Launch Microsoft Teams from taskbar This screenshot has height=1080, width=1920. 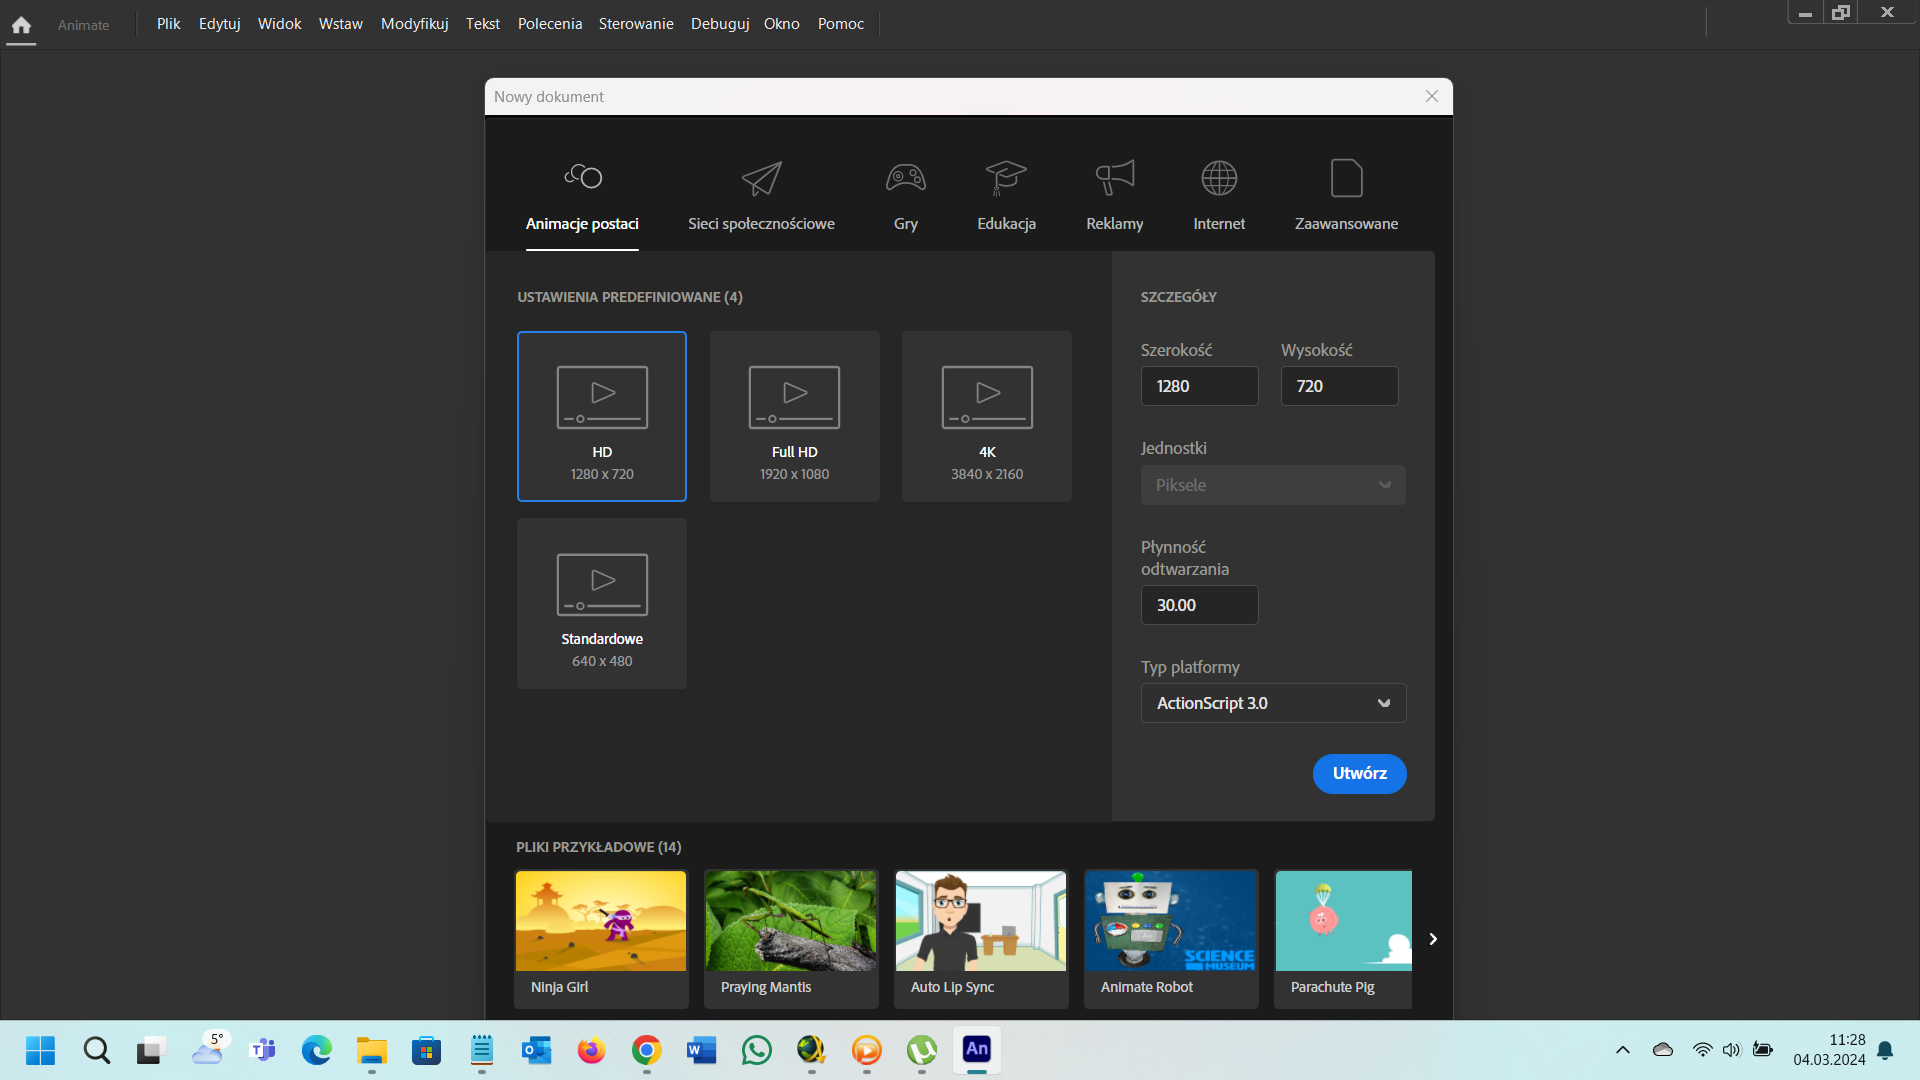pos(262,1050)
